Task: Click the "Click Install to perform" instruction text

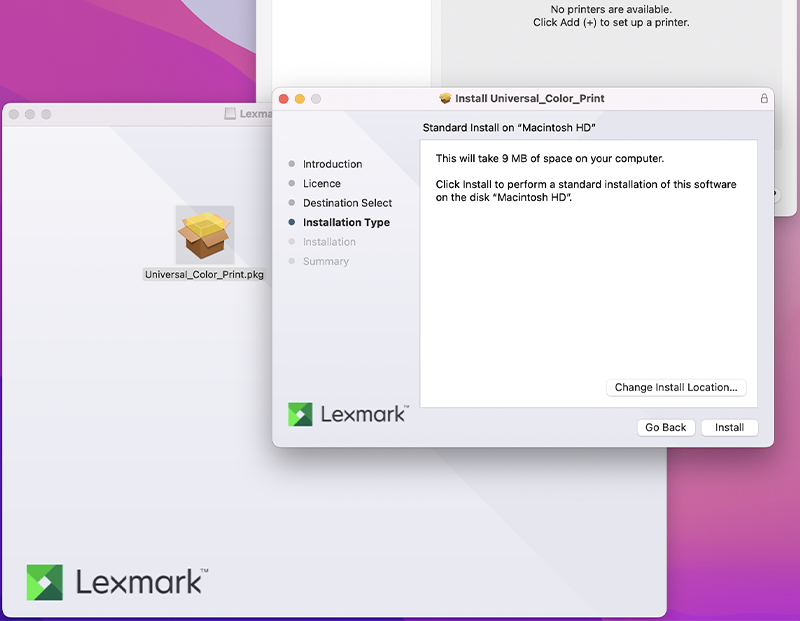Action: [x=586, y=191]
